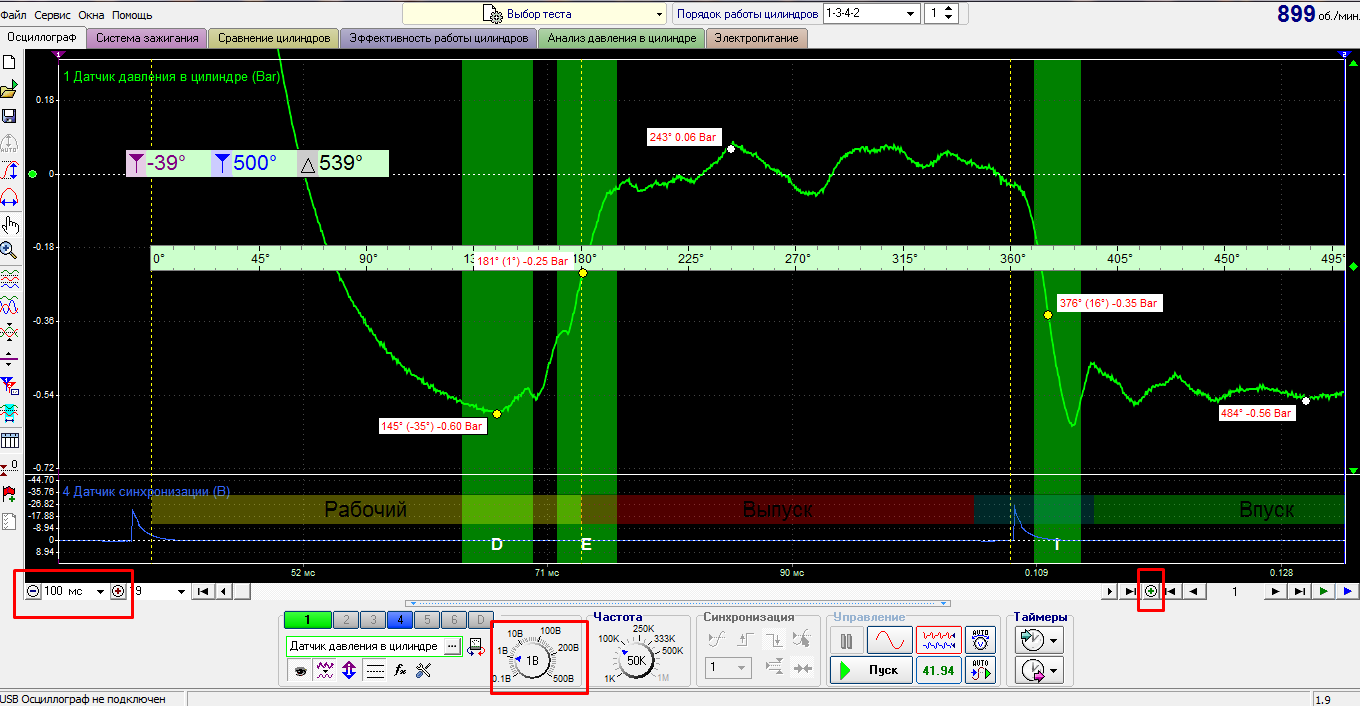This screenshot has height=706, width=1360.
Task: Click the overlapping sine waves icon
Action: 9,305
